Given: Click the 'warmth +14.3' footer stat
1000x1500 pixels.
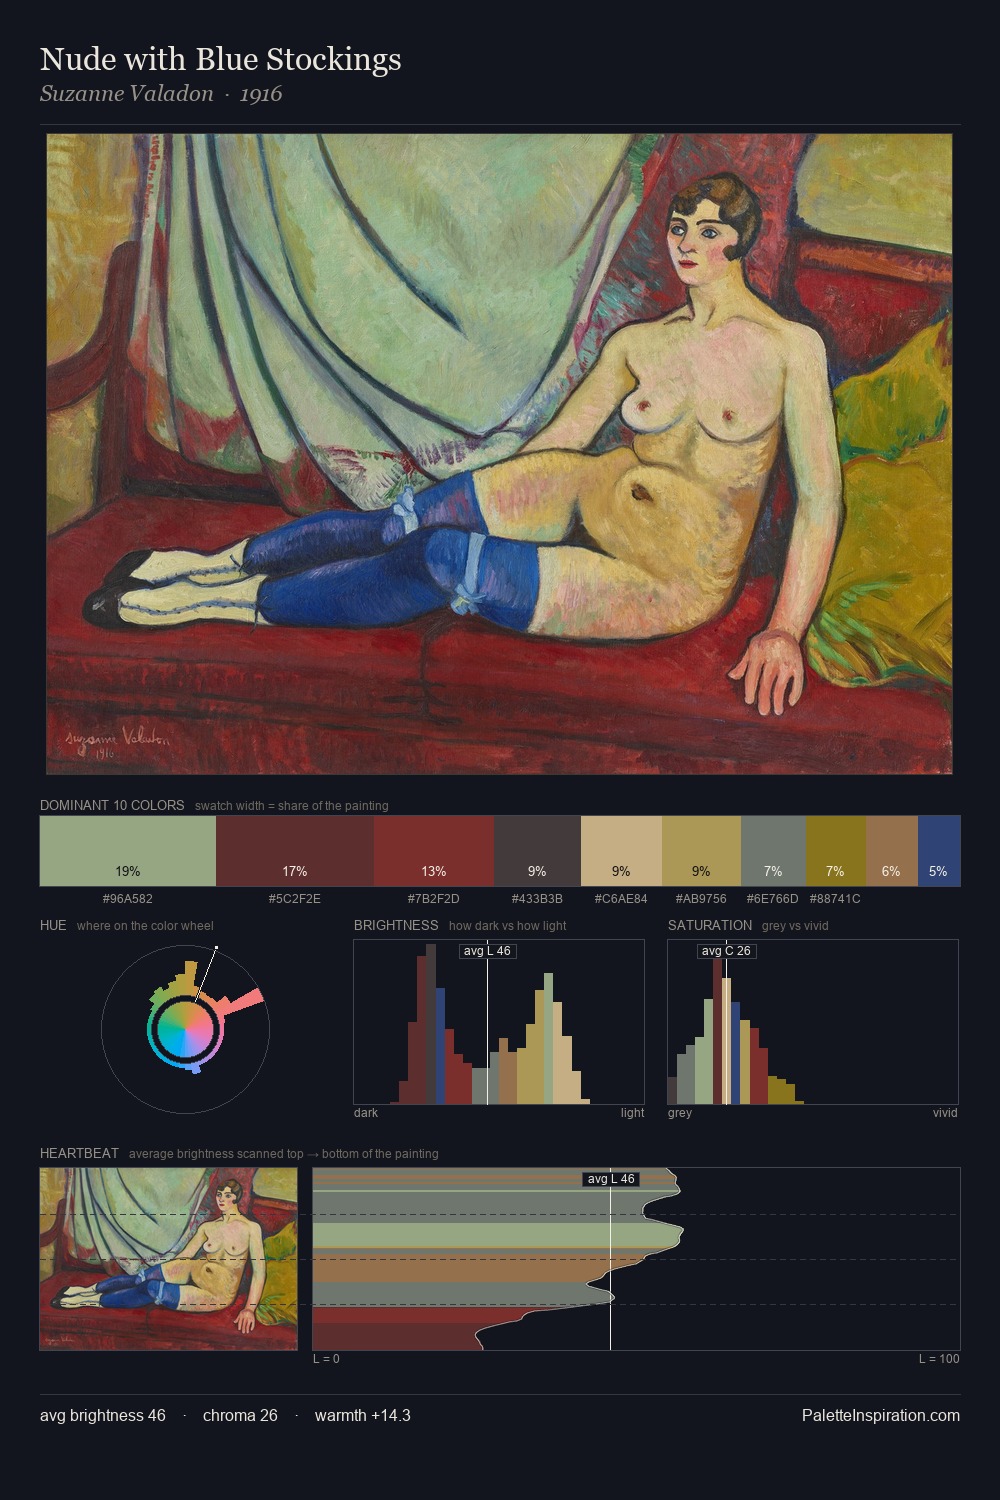Looking at the screenshot, I should click(363, 1416).
